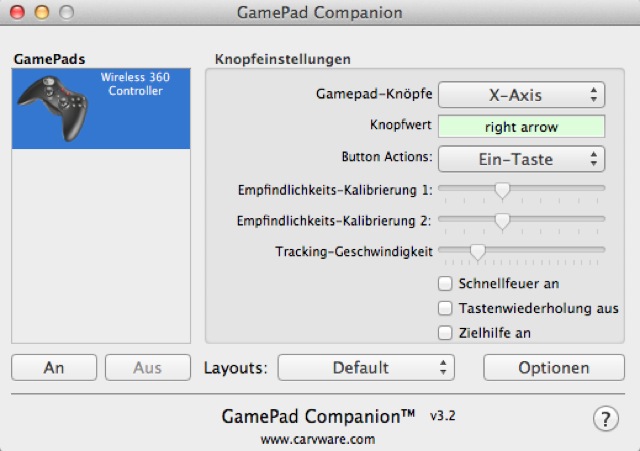The image size is (640, 451).
Task: Expand the Button Actions Ein-Taste dropdown
Action: click(522, 158)
